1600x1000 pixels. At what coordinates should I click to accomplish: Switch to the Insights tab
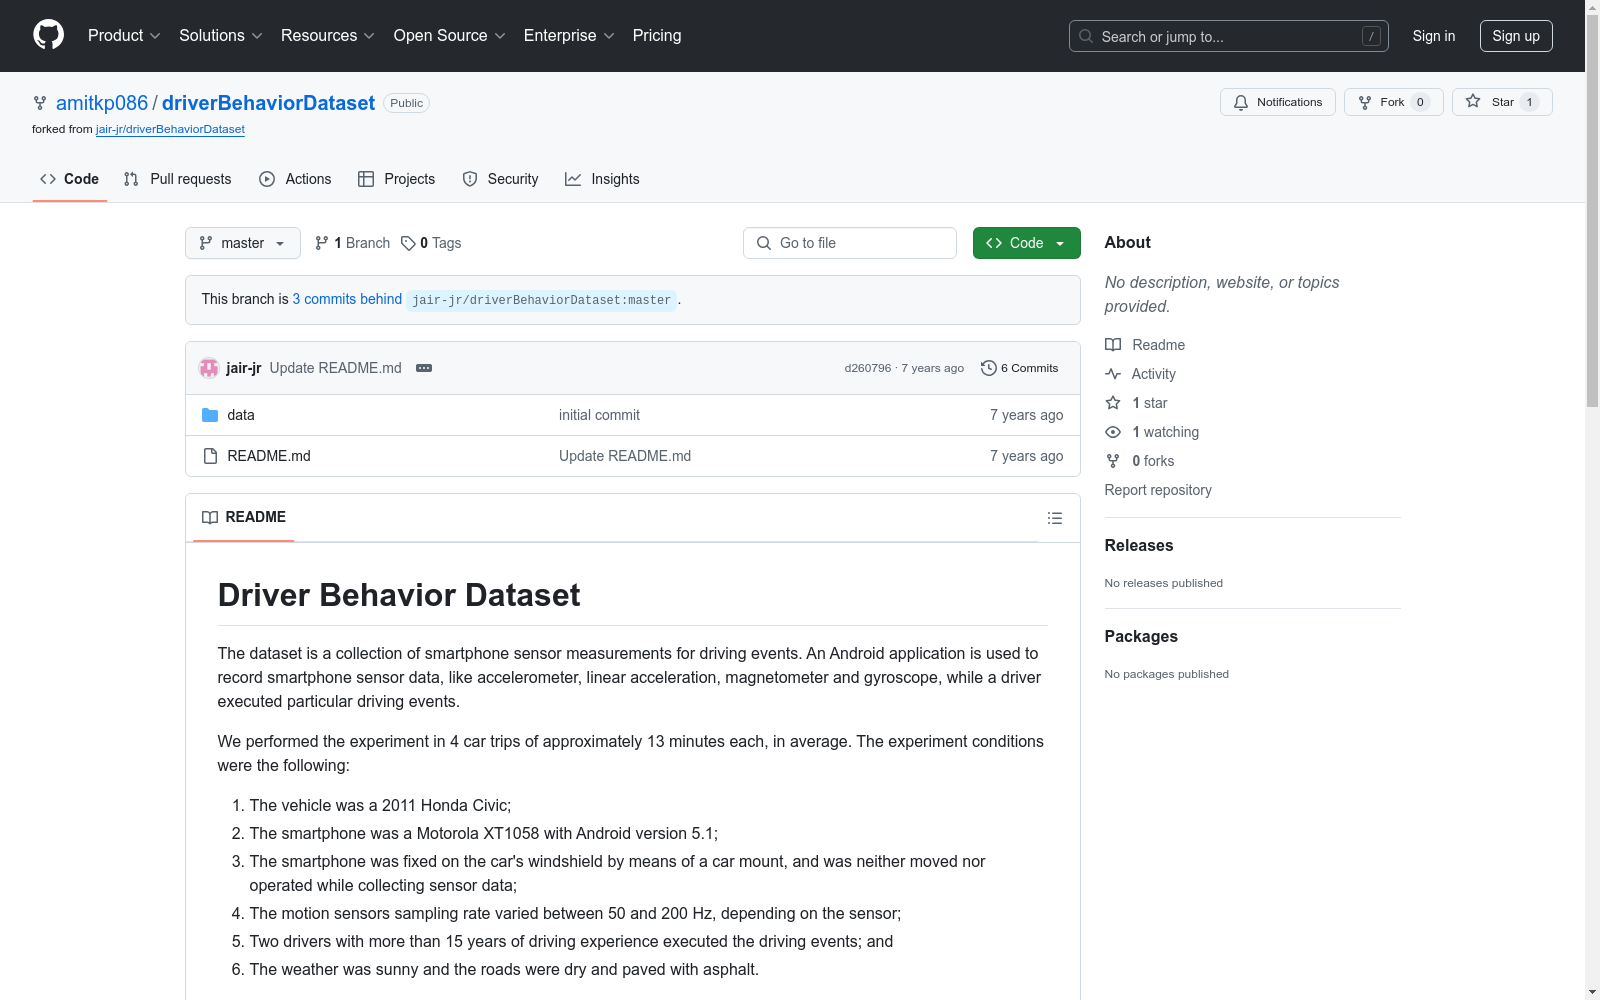[602, 179]
